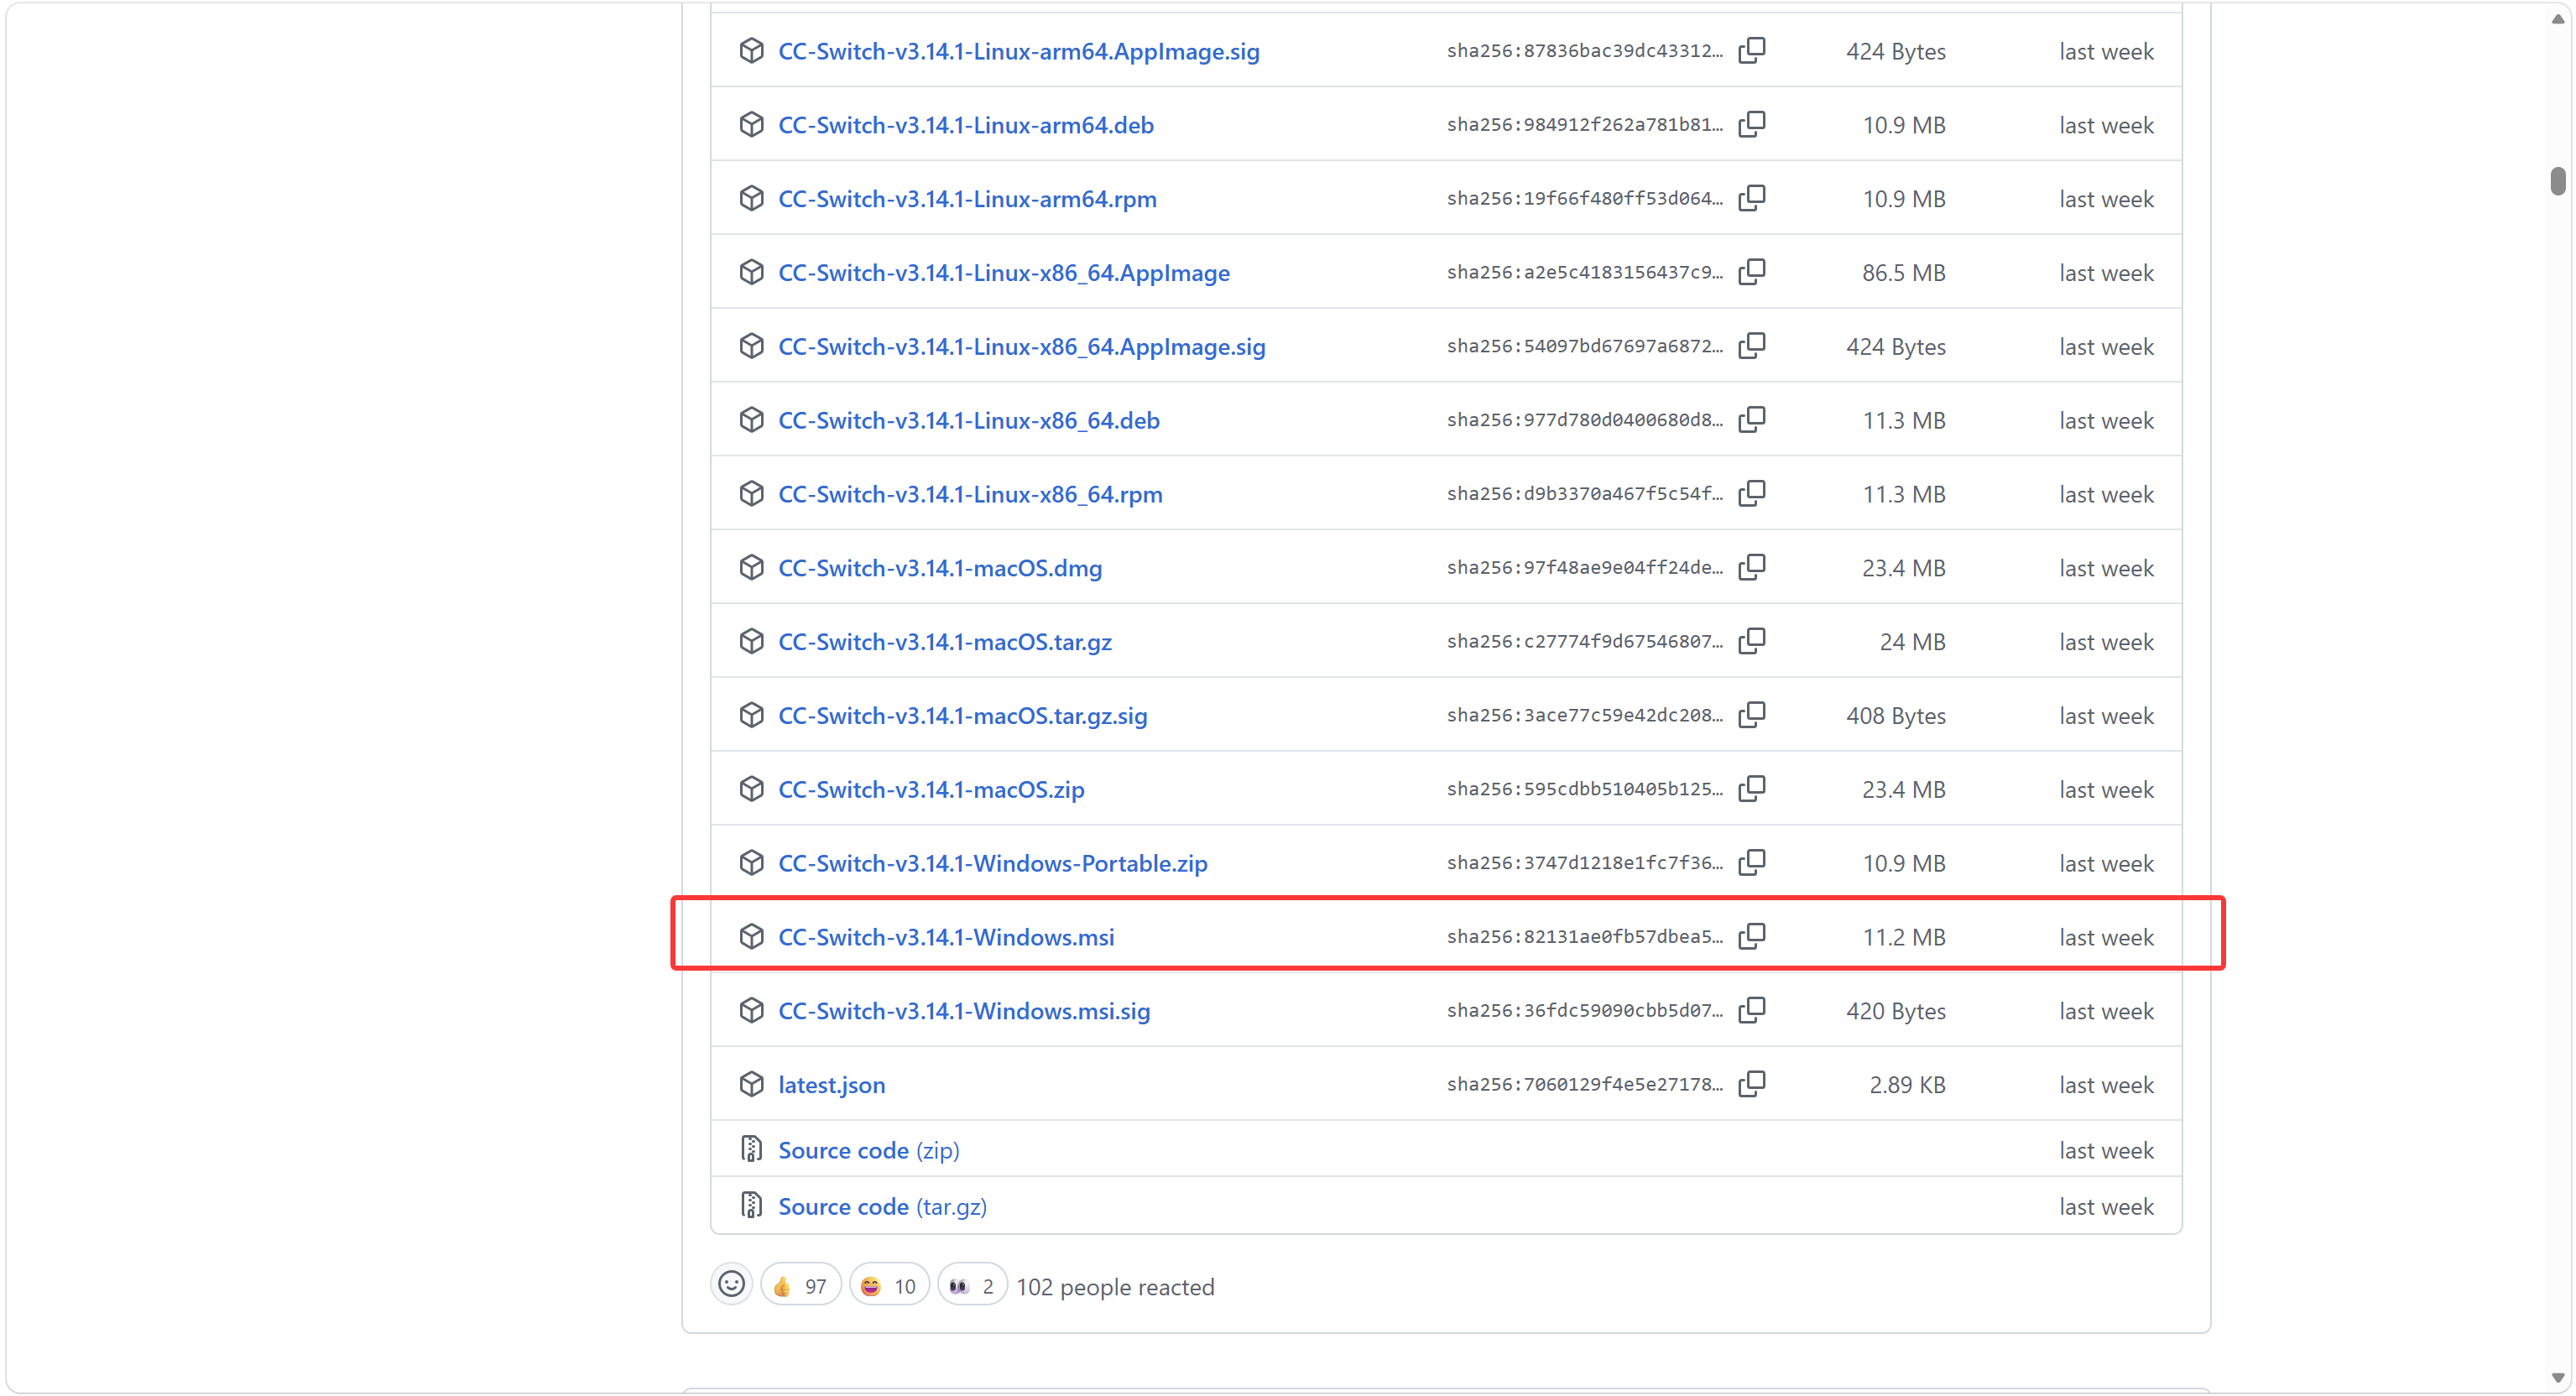Click package icon beside macOS.dmg

pos(752,568)
